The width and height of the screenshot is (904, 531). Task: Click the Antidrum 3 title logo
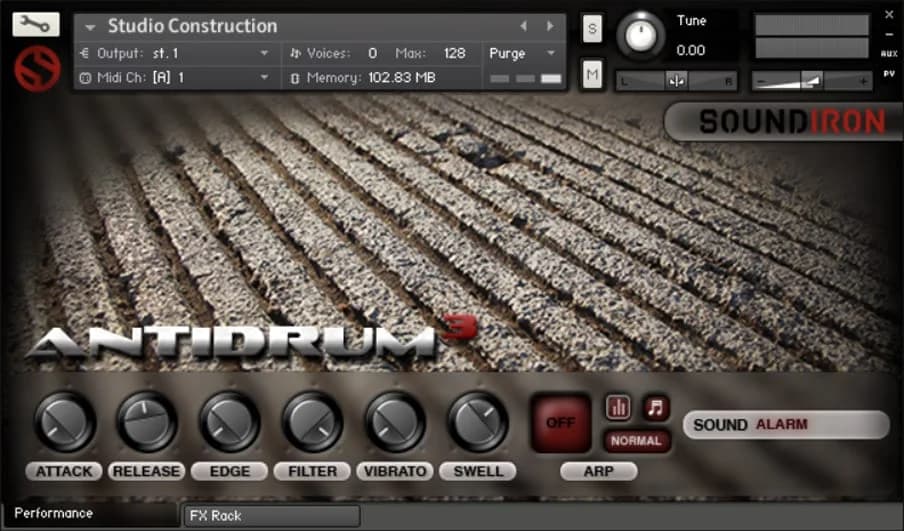pyautogui.click(x=251, y=337)
